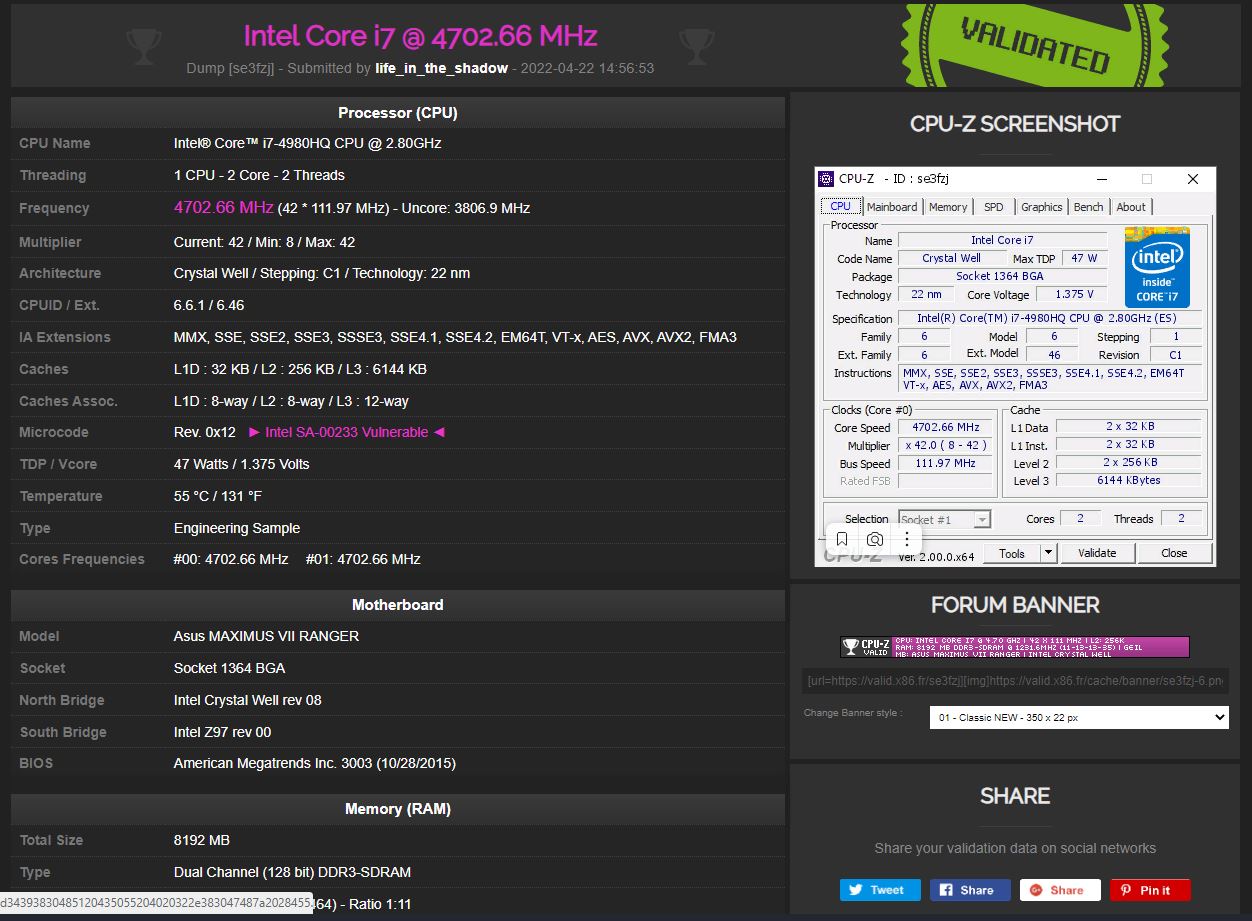Switch to the CPU tab in CPU-Z

point(840,206)
